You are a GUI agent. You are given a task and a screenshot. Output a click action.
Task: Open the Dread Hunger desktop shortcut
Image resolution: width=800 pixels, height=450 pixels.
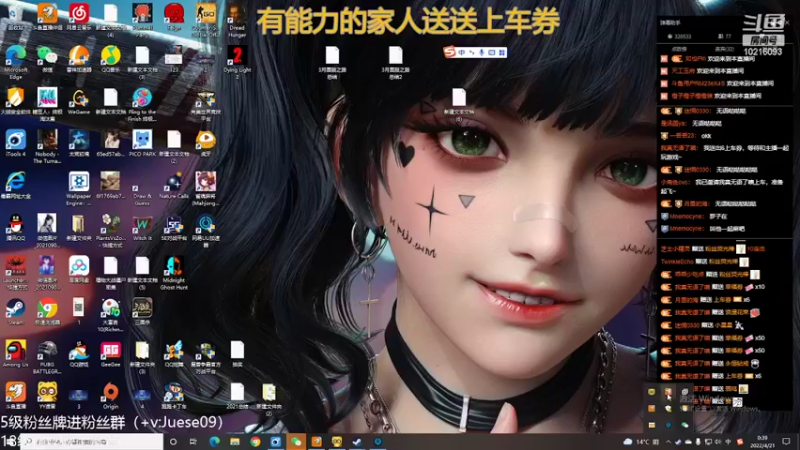237,20
